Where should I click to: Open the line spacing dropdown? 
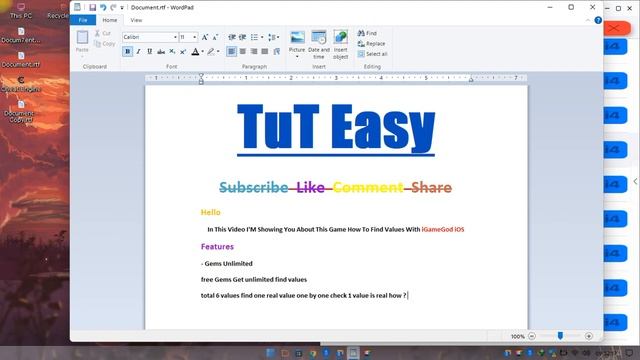273,37
